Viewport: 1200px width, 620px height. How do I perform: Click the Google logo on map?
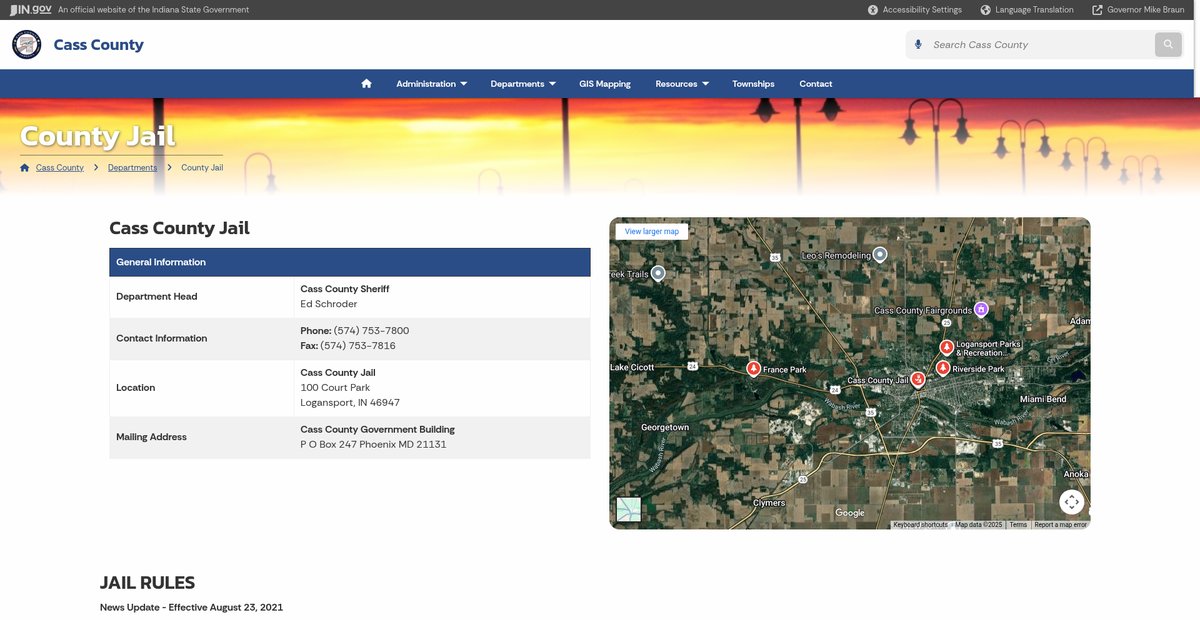(x=850, y=513)
